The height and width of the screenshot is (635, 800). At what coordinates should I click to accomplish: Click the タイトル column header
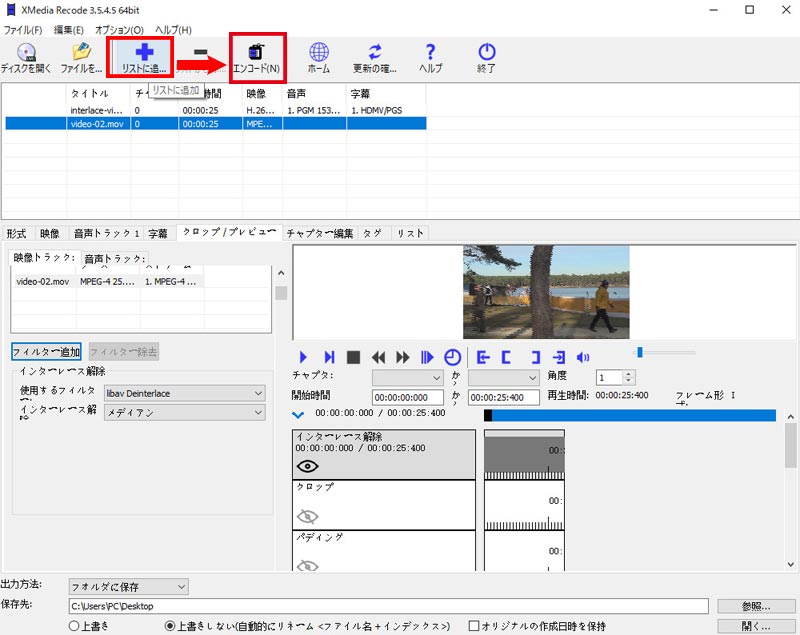[98, 93]
